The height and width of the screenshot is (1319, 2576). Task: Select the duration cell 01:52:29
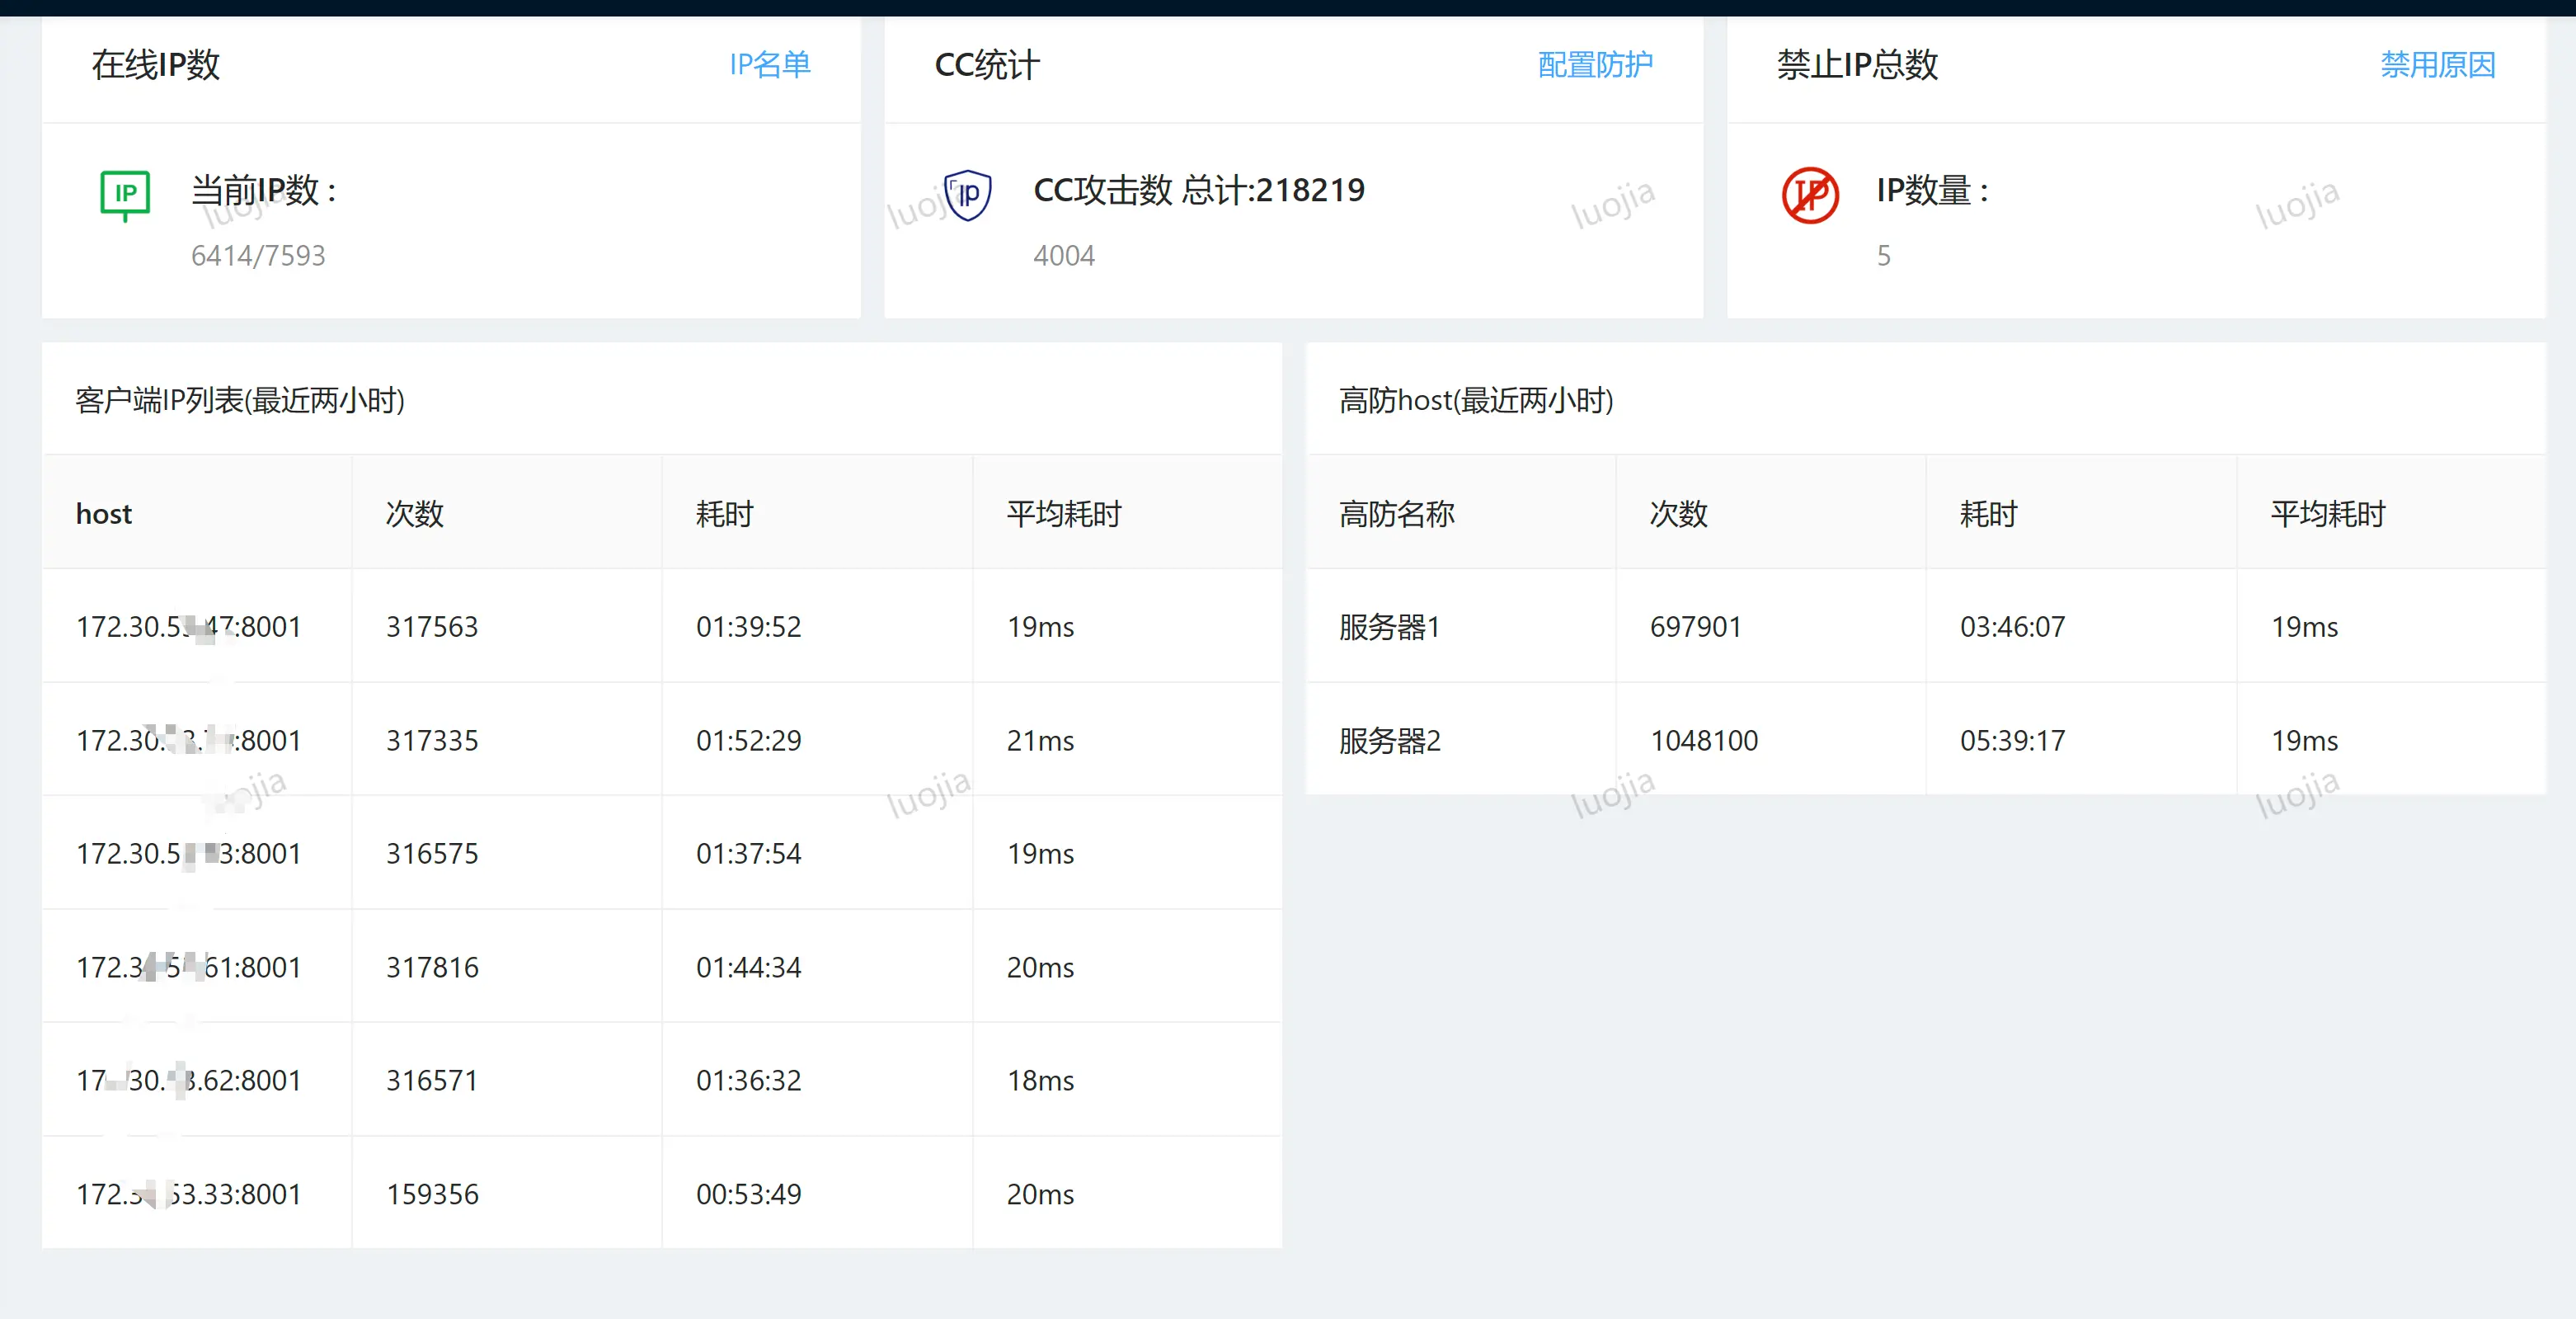749,741
